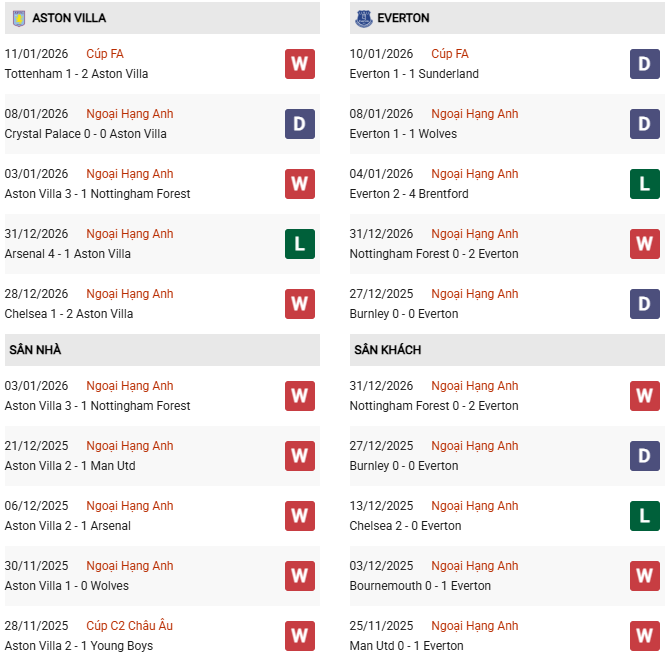
Task: Open the Chelsea 1 - 2 Aston Villa match
Action: click(68, 314)
